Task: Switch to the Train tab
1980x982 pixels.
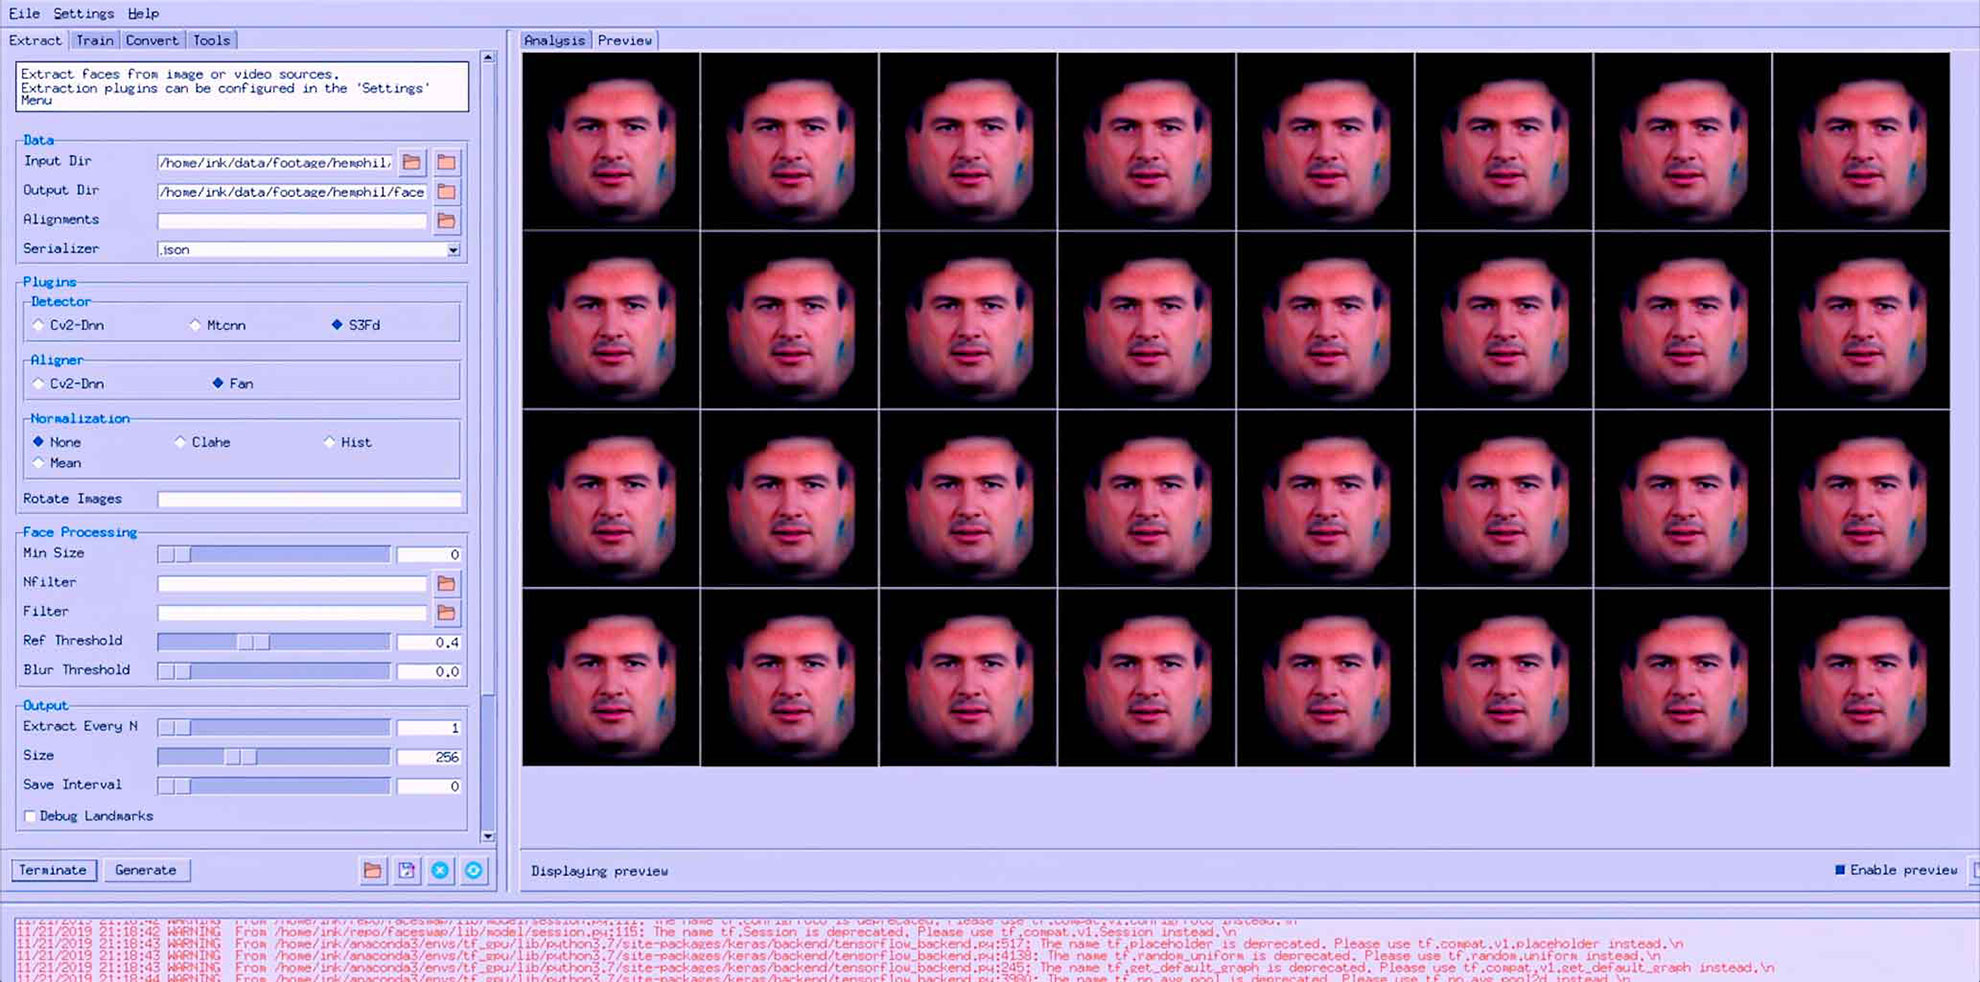Action: 95,40
